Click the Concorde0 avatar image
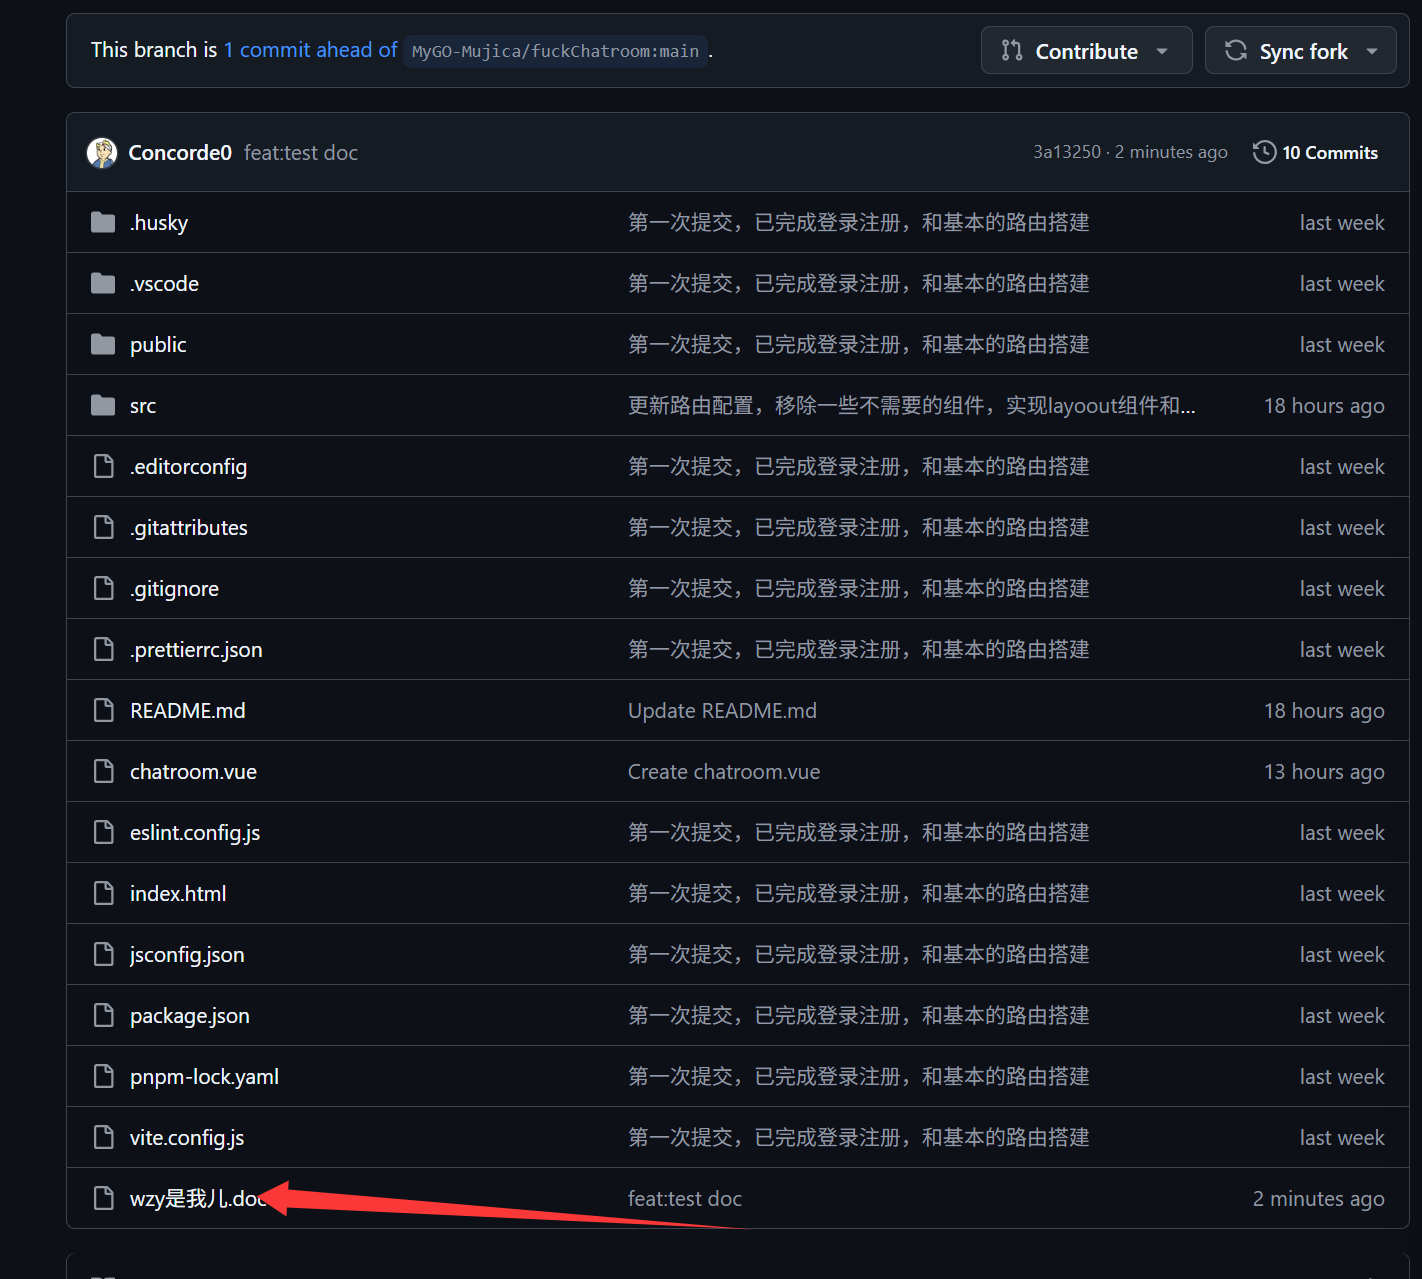Image resolution: width=1422 pixels, height=1279 pixels. coord(102,153)
